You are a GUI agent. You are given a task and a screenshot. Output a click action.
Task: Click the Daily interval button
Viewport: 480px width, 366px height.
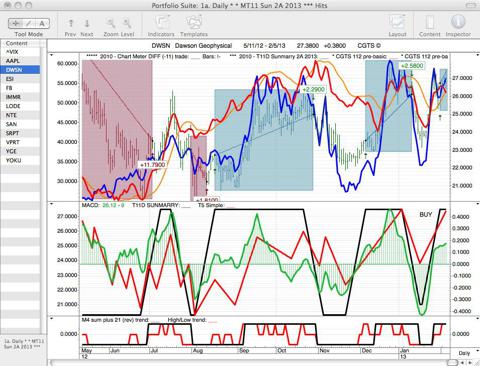(x=464, y=353)
